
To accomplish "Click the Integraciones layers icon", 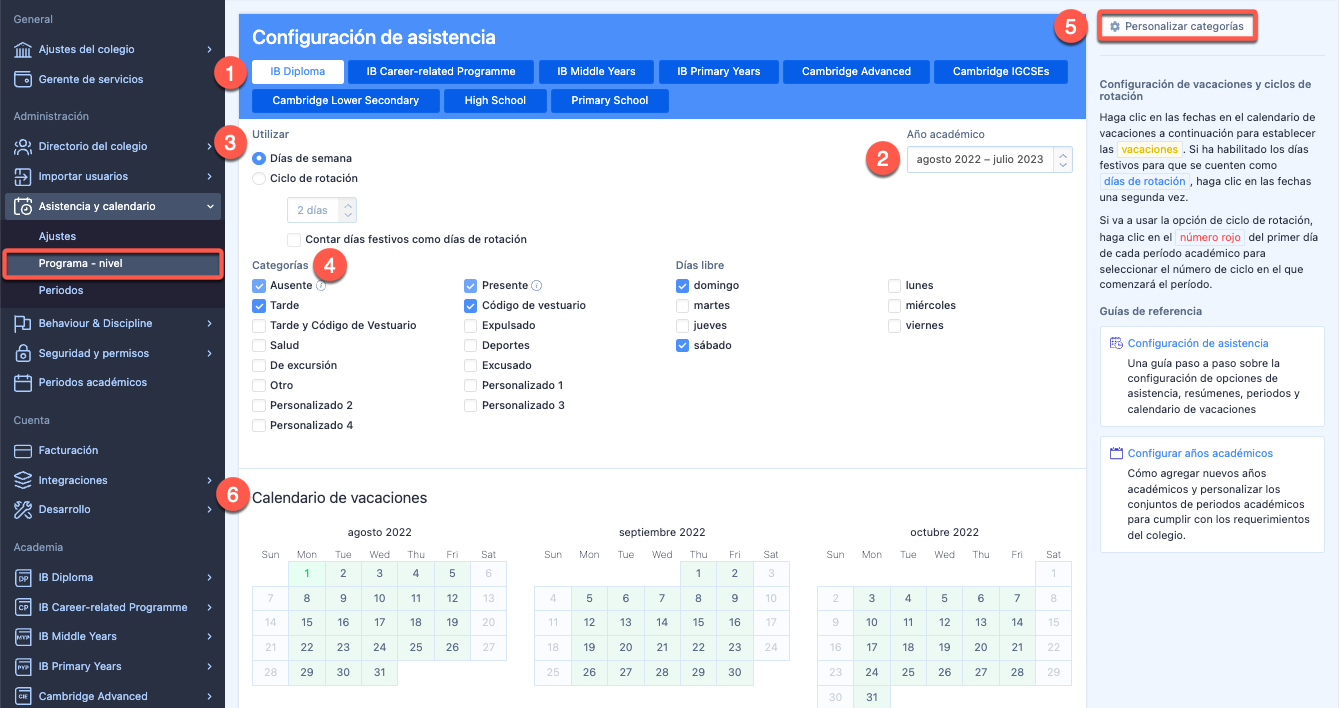I will [23, 480].
